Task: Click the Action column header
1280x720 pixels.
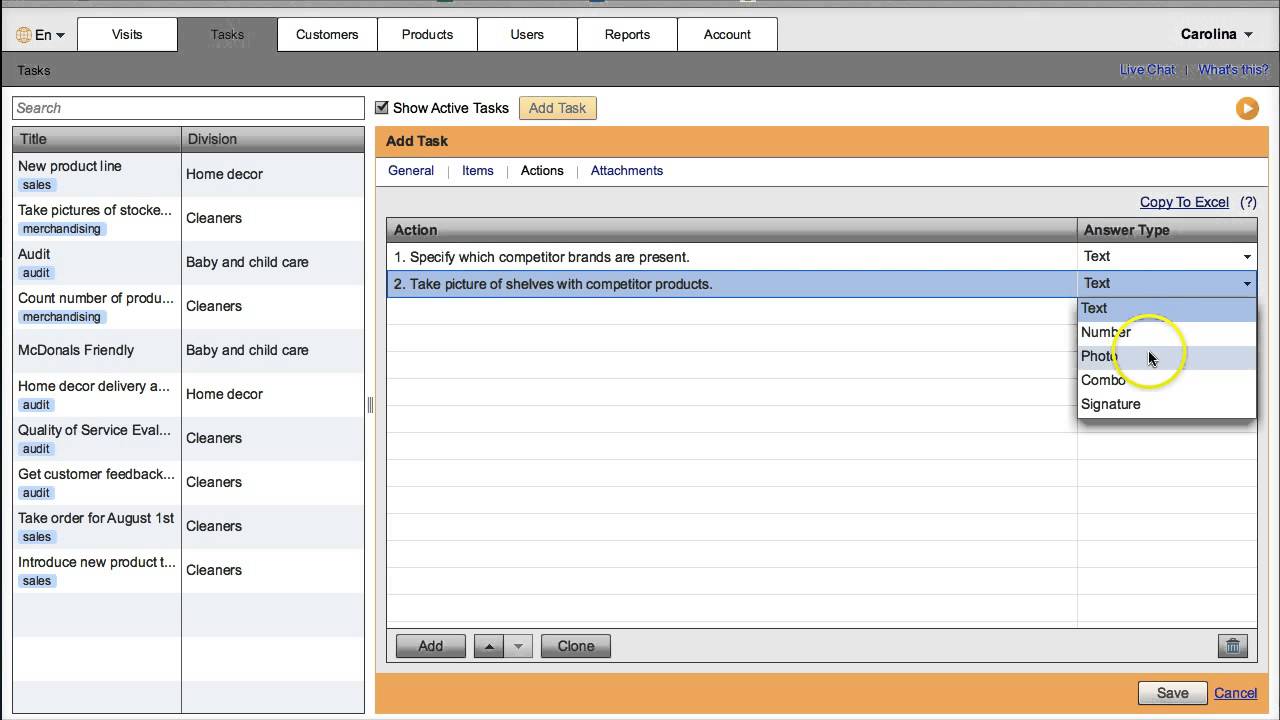Action: point(732,230)
